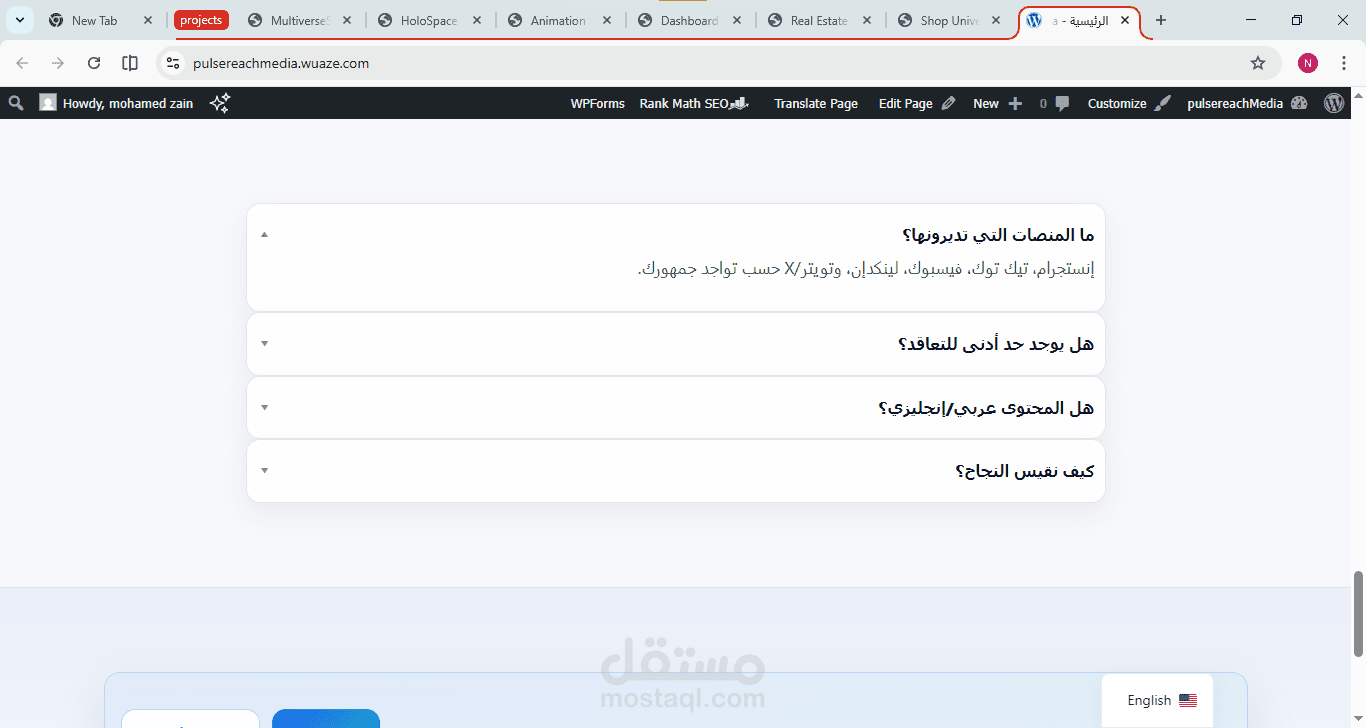Image resolution: width=1366 pixels, height=728 pixels.
Task: Close the New Tab tab
Action: 148,20
